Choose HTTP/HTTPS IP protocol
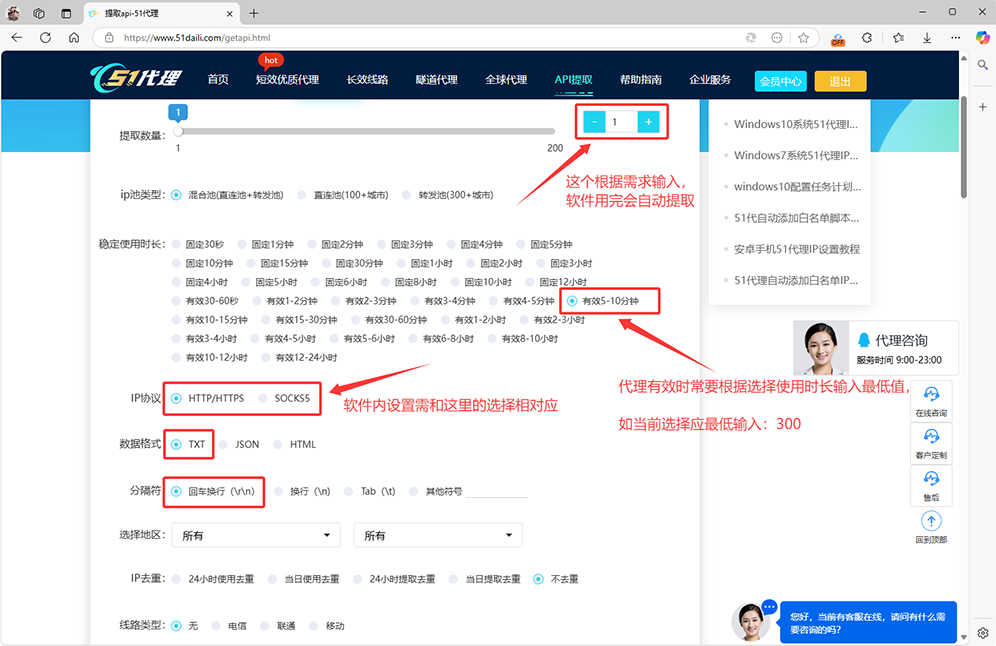The width and height of the screenshot is (996, 646). coord(176,398)
